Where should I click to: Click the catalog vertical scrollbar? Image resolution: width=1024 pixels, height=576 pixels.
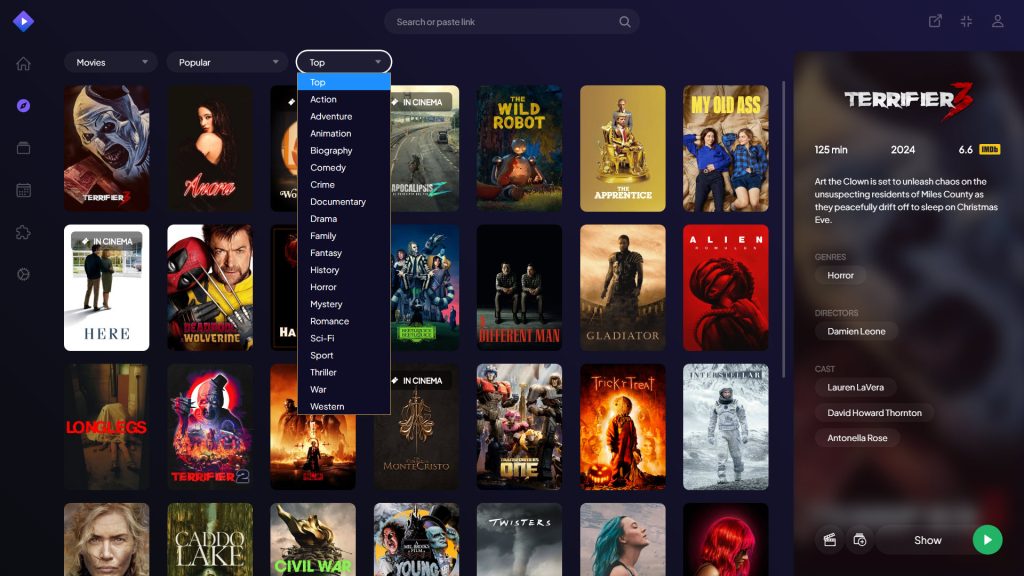click(x=783, y=229)
